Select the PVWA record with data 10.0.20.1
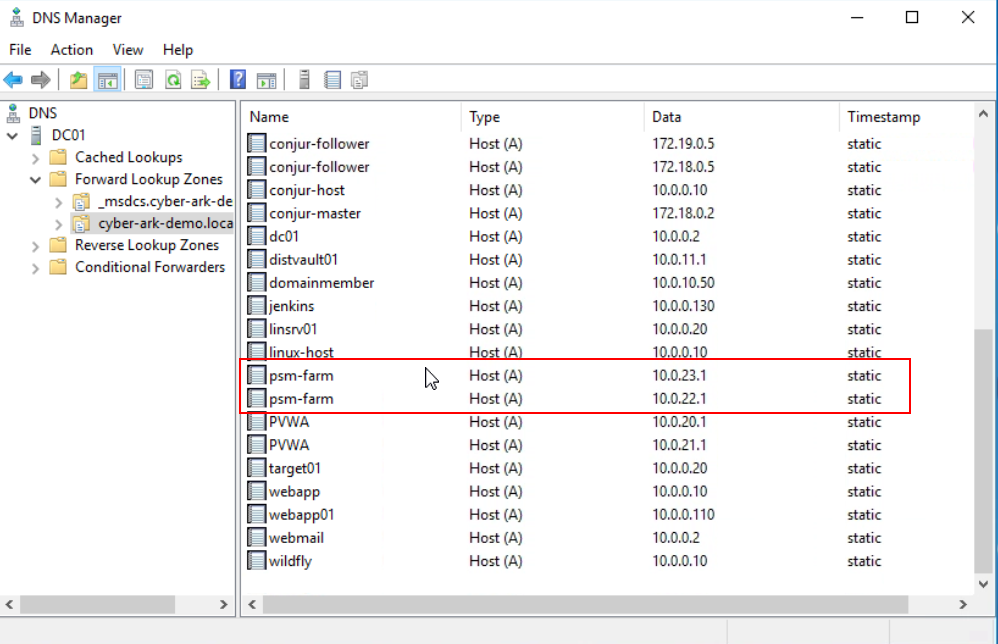This screenshot has width=998, height=644. click(x=608, y=422)
